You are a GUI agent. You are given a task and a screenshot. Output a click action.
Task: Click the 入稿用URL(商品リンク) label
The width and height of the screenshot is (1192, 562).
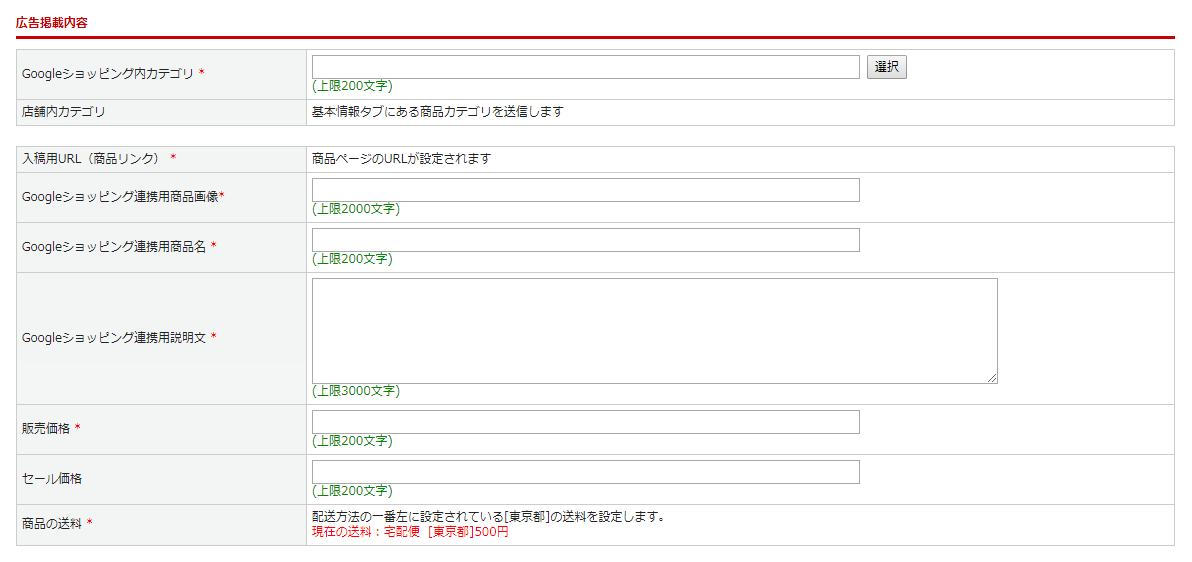pos(92,159)
